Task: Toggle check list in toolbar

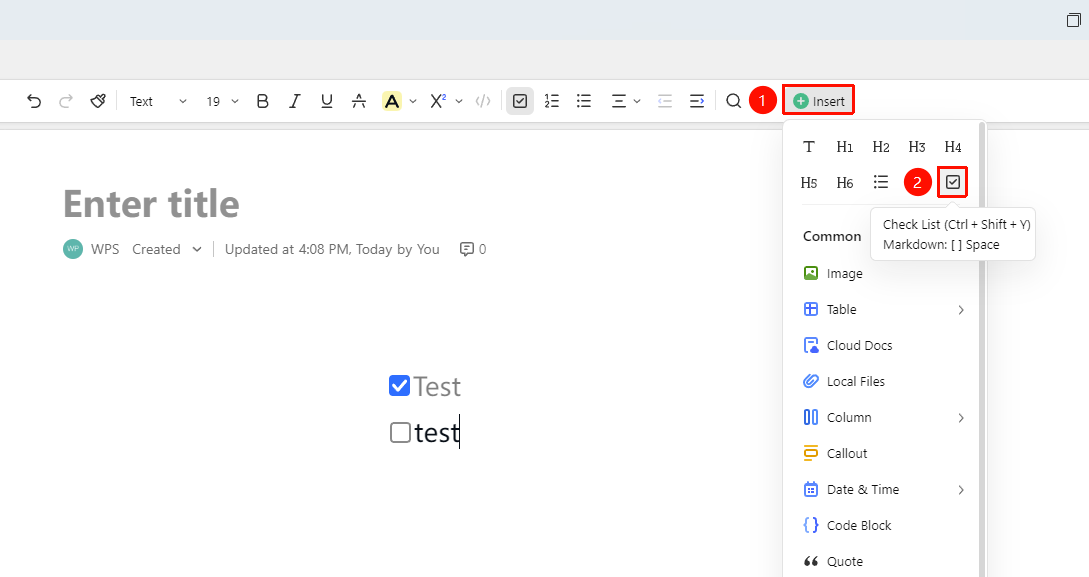Action: coord(519,101)
